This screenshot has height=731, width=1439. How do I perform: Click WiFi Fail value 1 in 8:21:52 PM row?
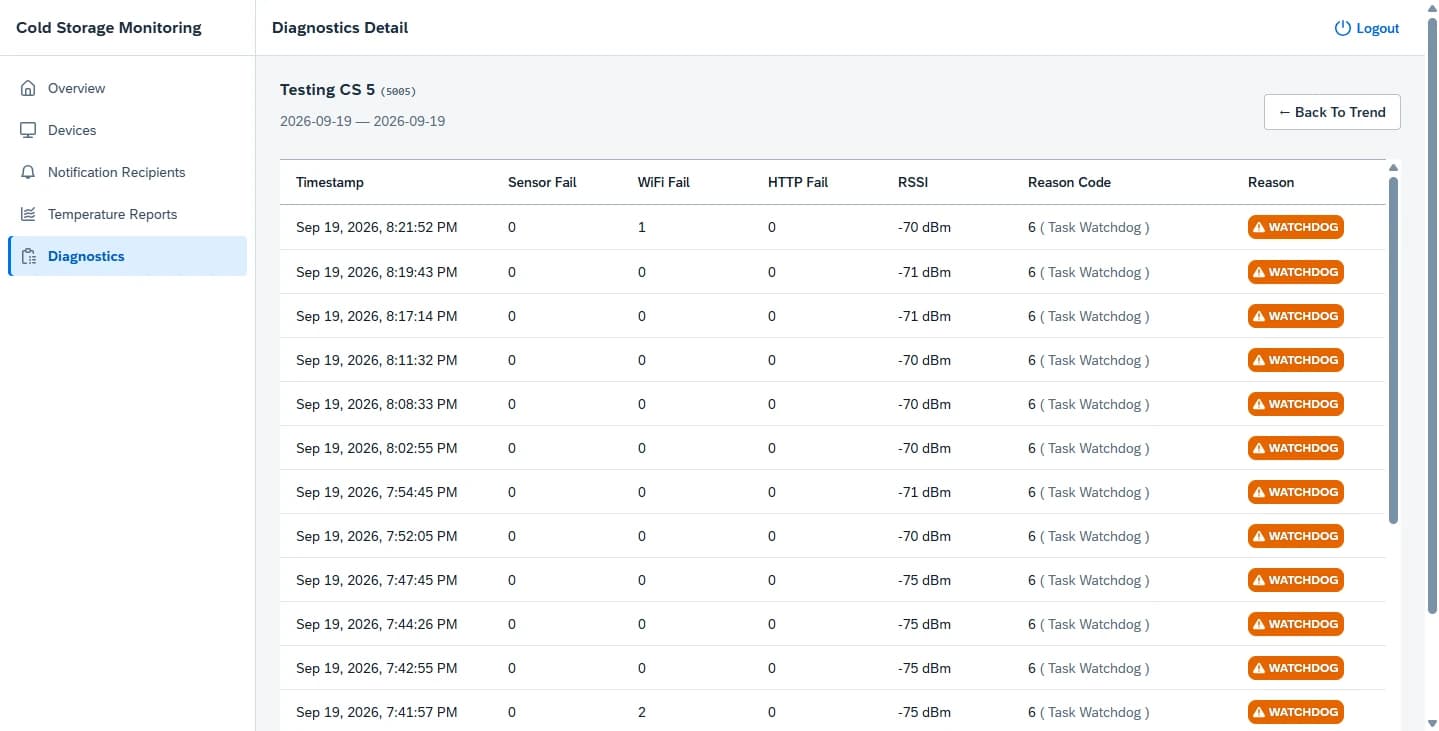pyautogui.click(x=642, y=227)
